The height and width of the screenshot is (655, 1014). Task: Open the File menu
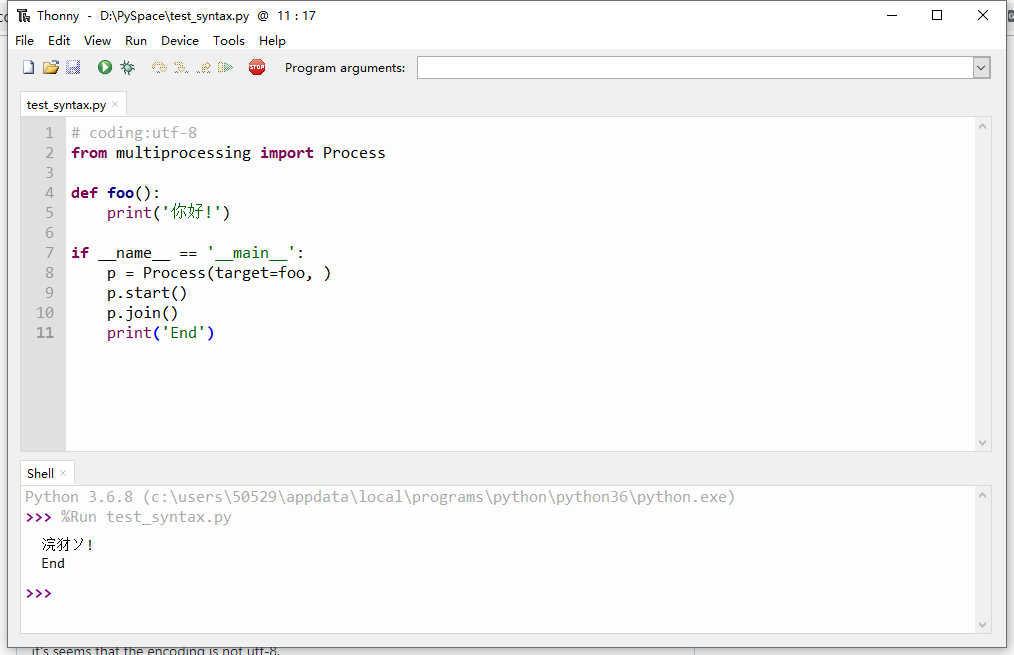click(x=24, y=40)
